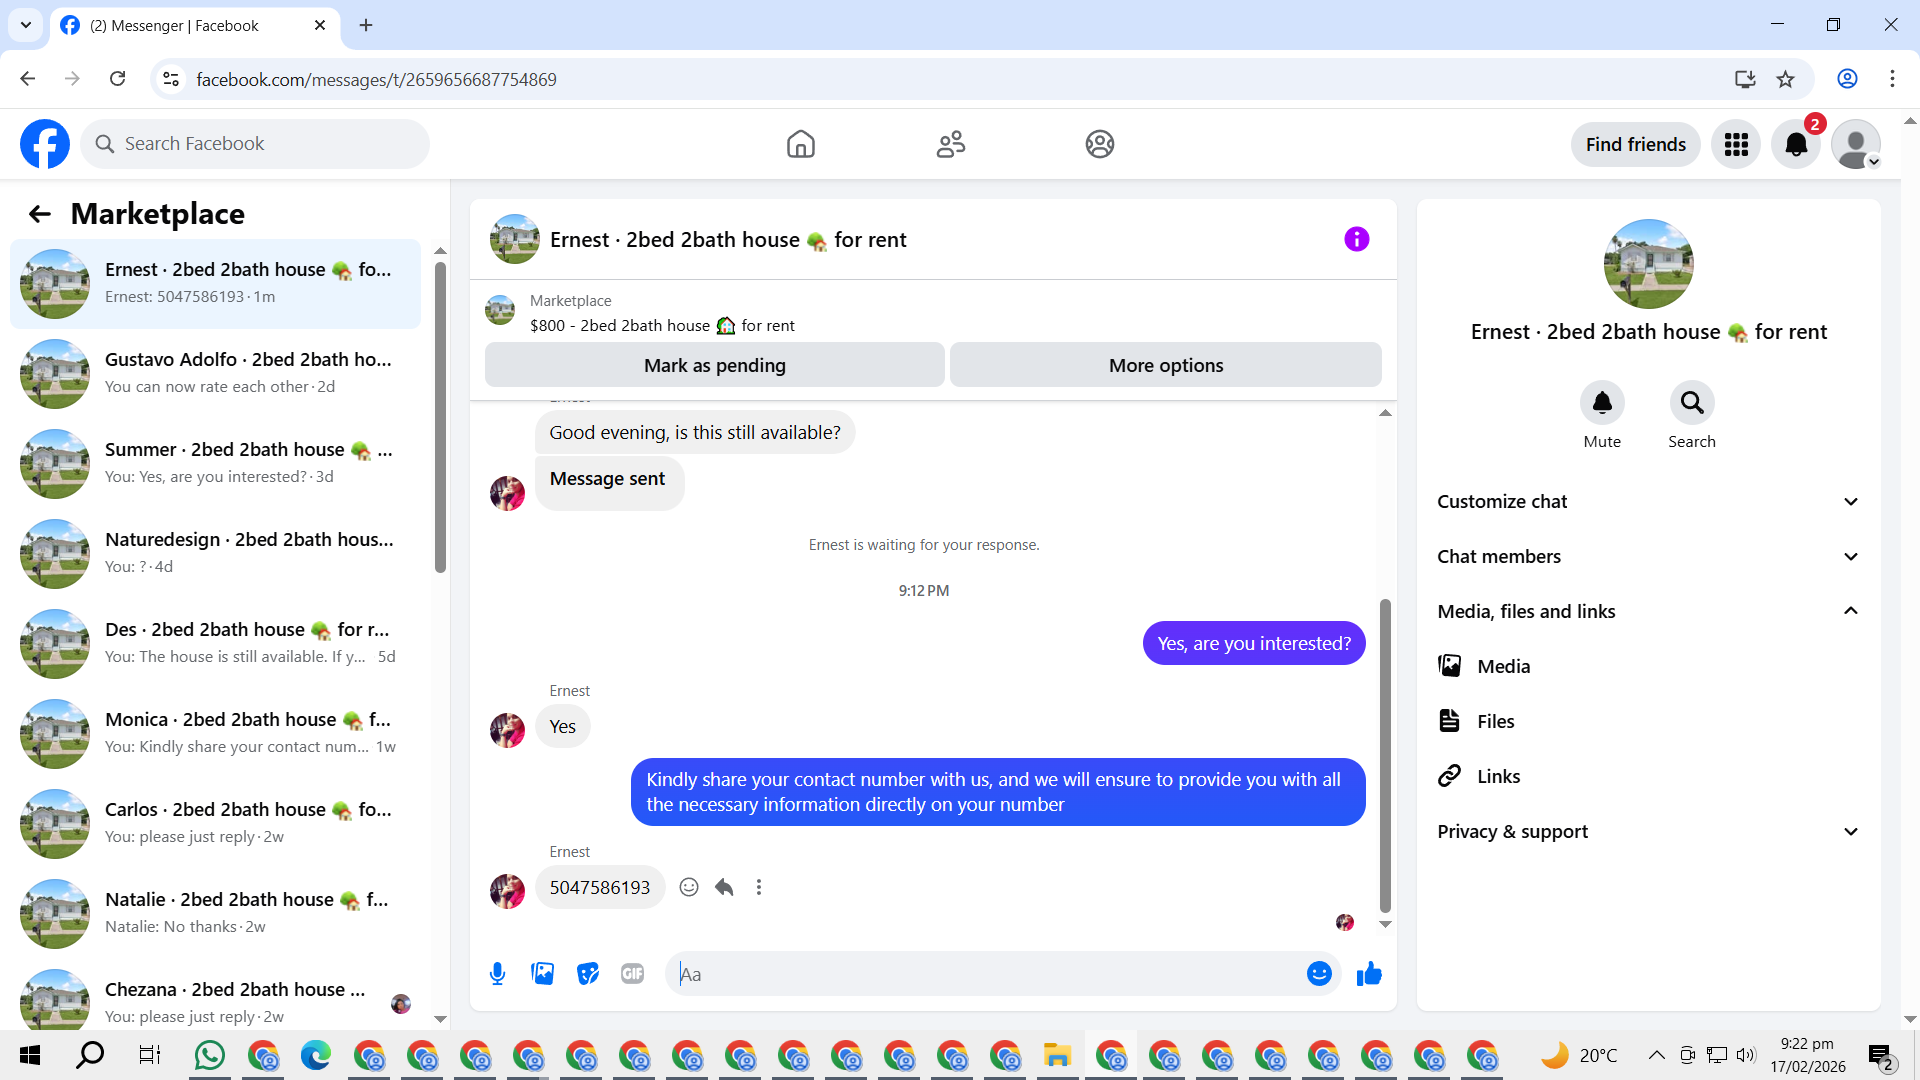
Task: Open the emoji picker in the message box
Action: 1319,973
